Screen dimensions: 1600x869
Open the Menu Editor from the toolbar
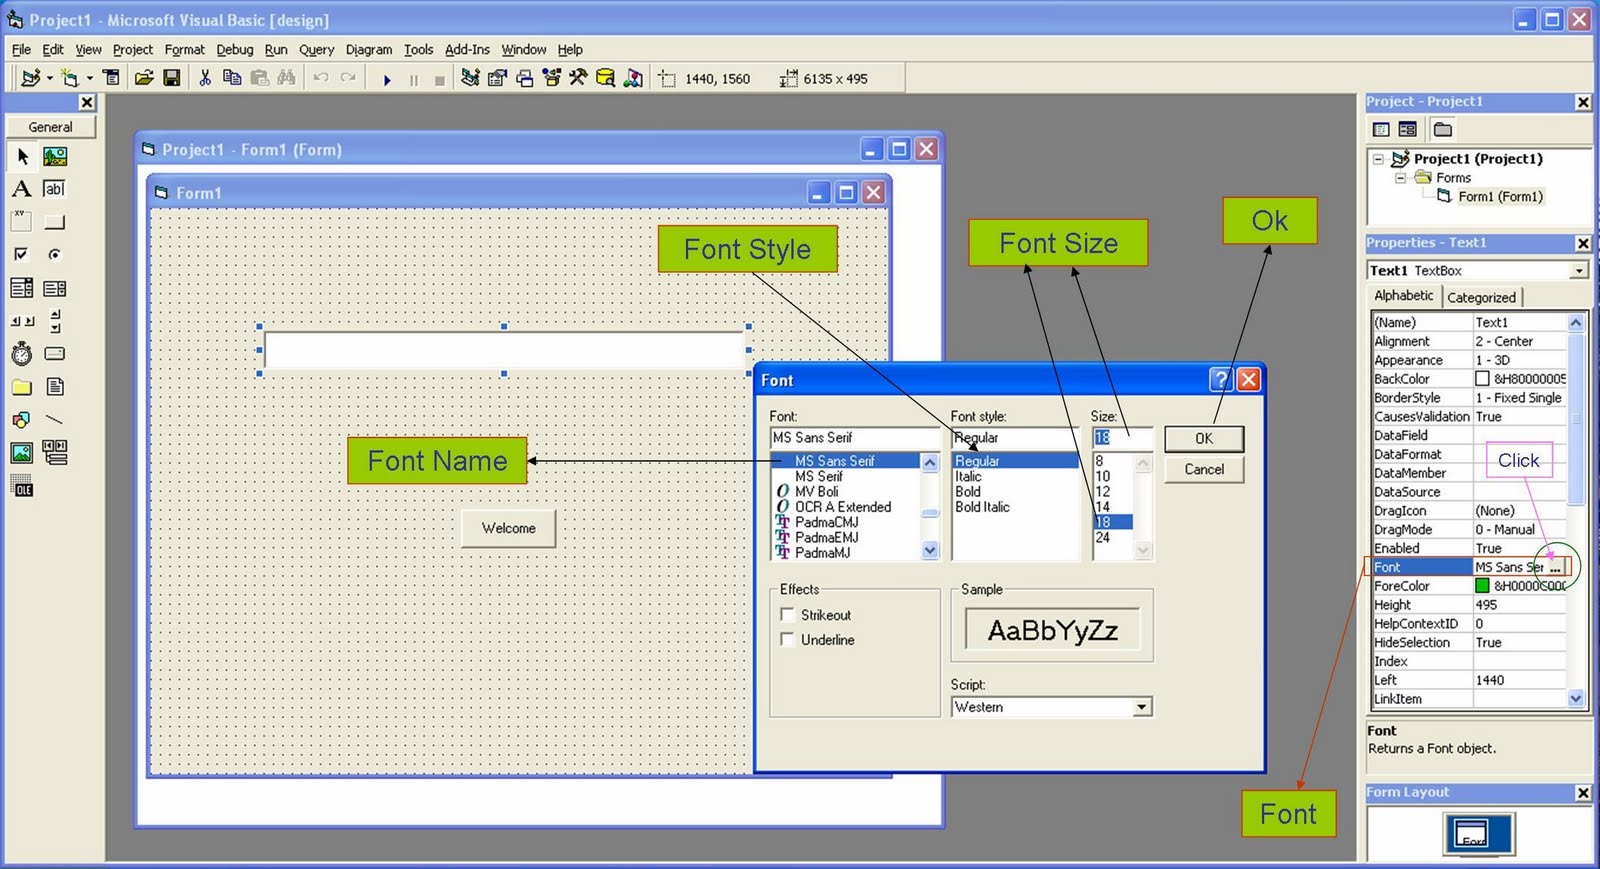click(111, 78)
